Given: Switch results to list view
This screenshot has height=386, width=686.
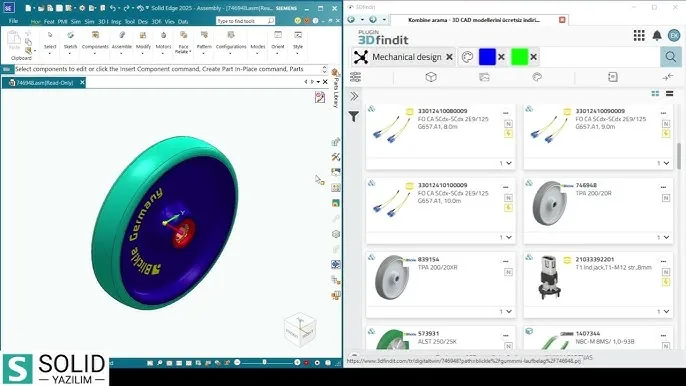Looking at the screenshot, I should (x=669, y=93).
